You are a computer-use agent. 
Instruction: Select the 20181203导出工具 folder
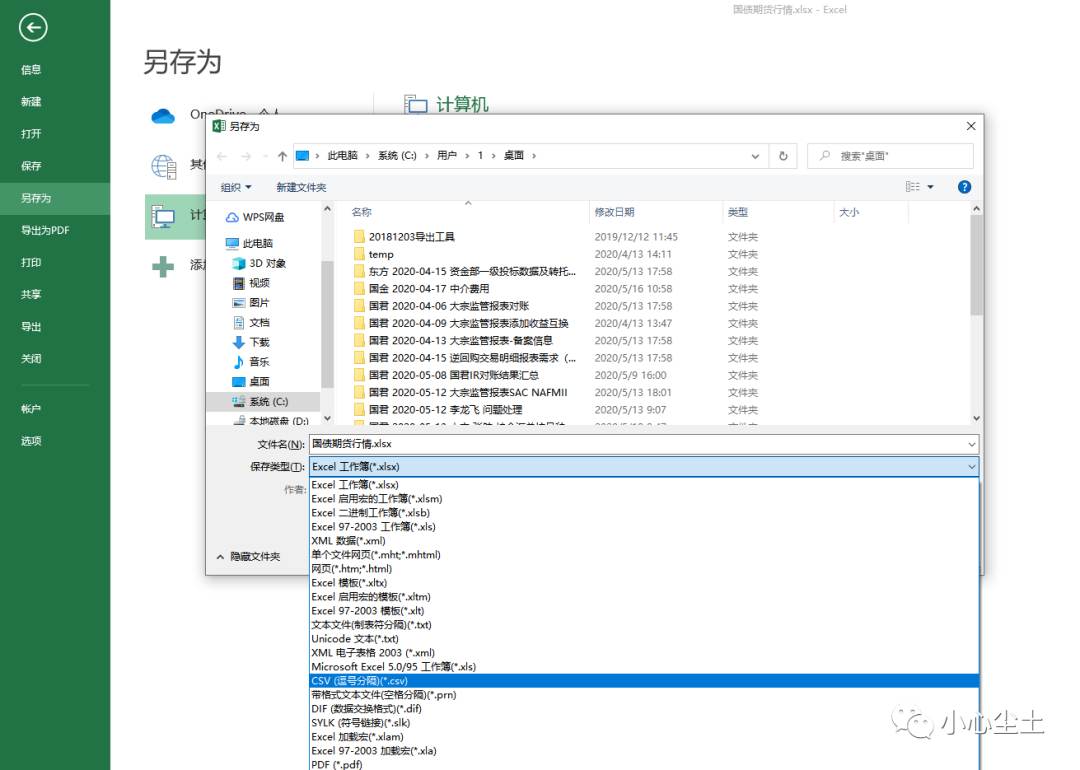411,237
